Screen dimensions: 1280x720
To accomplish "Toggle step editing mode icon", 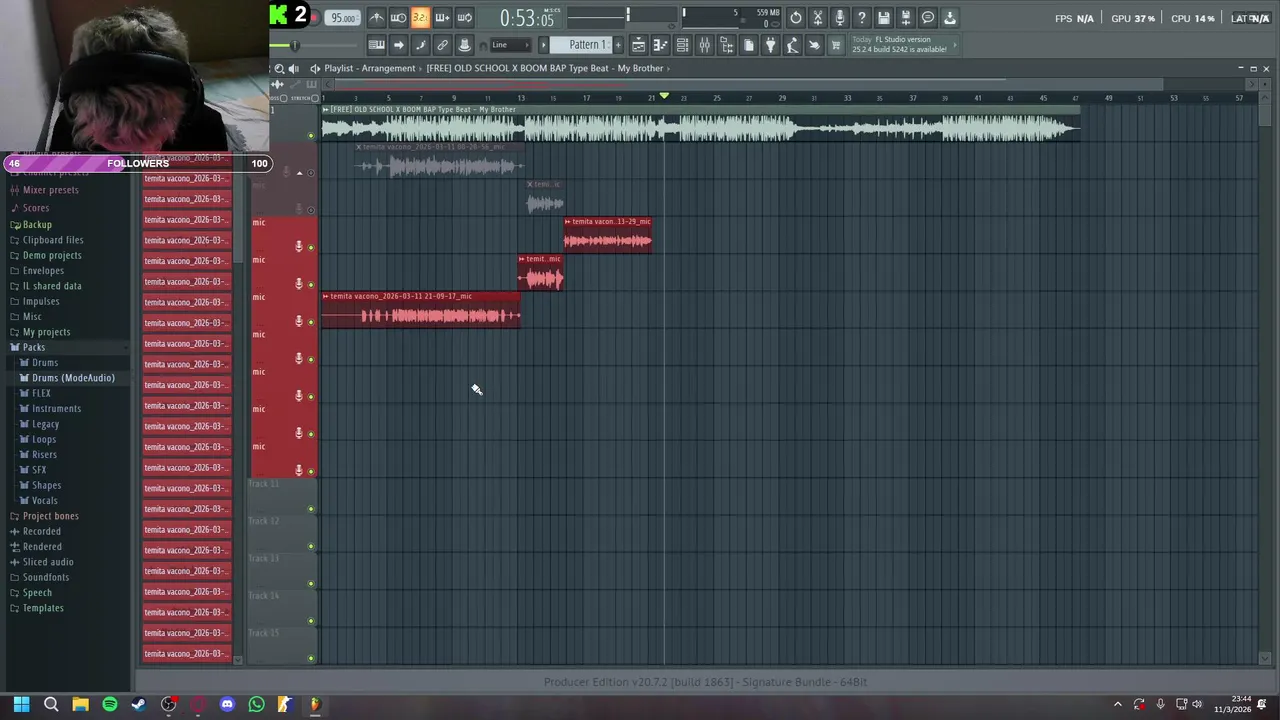I will click(420, 45).
